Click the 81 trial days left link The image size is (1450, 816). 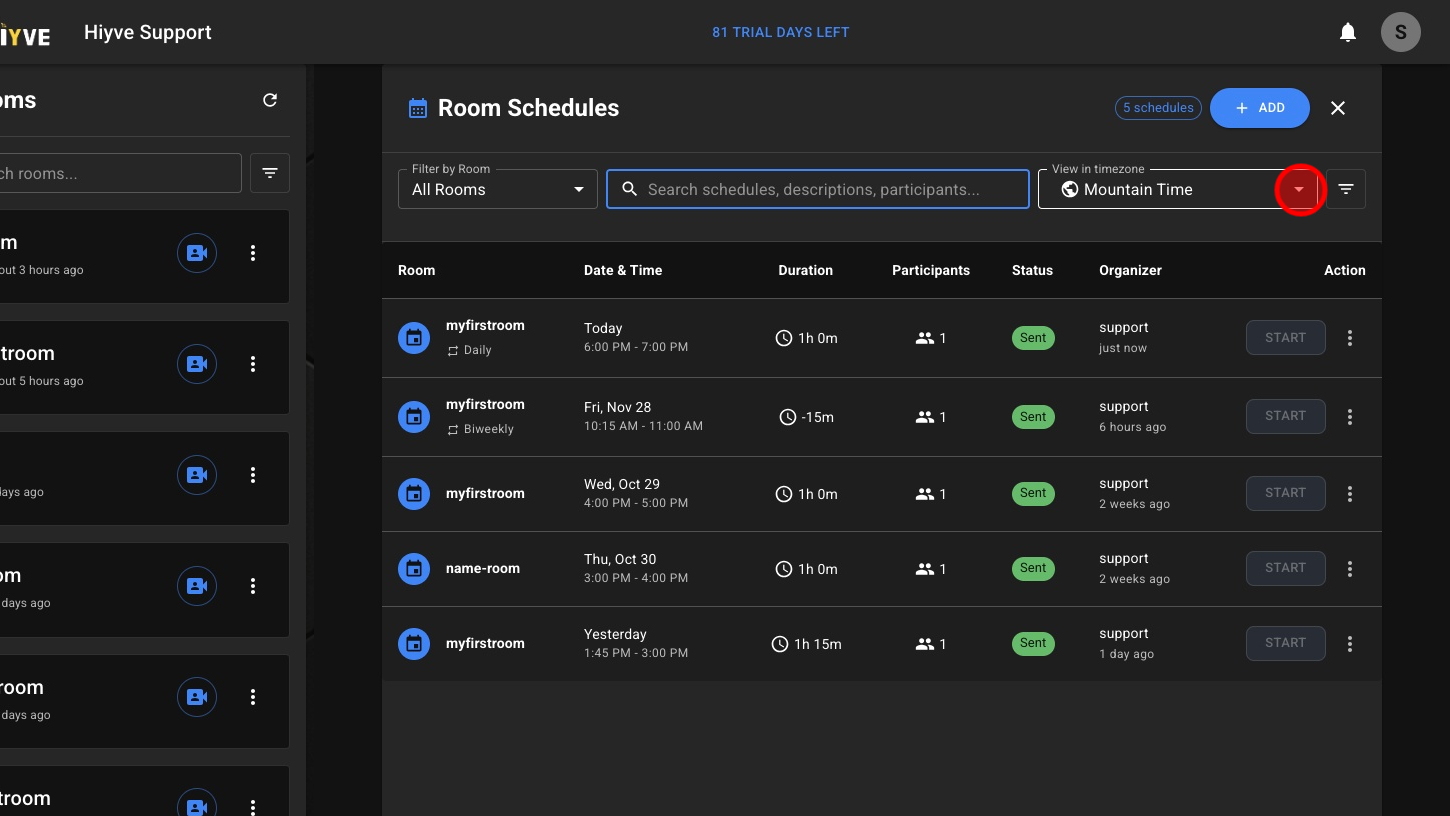click(780, 32)
